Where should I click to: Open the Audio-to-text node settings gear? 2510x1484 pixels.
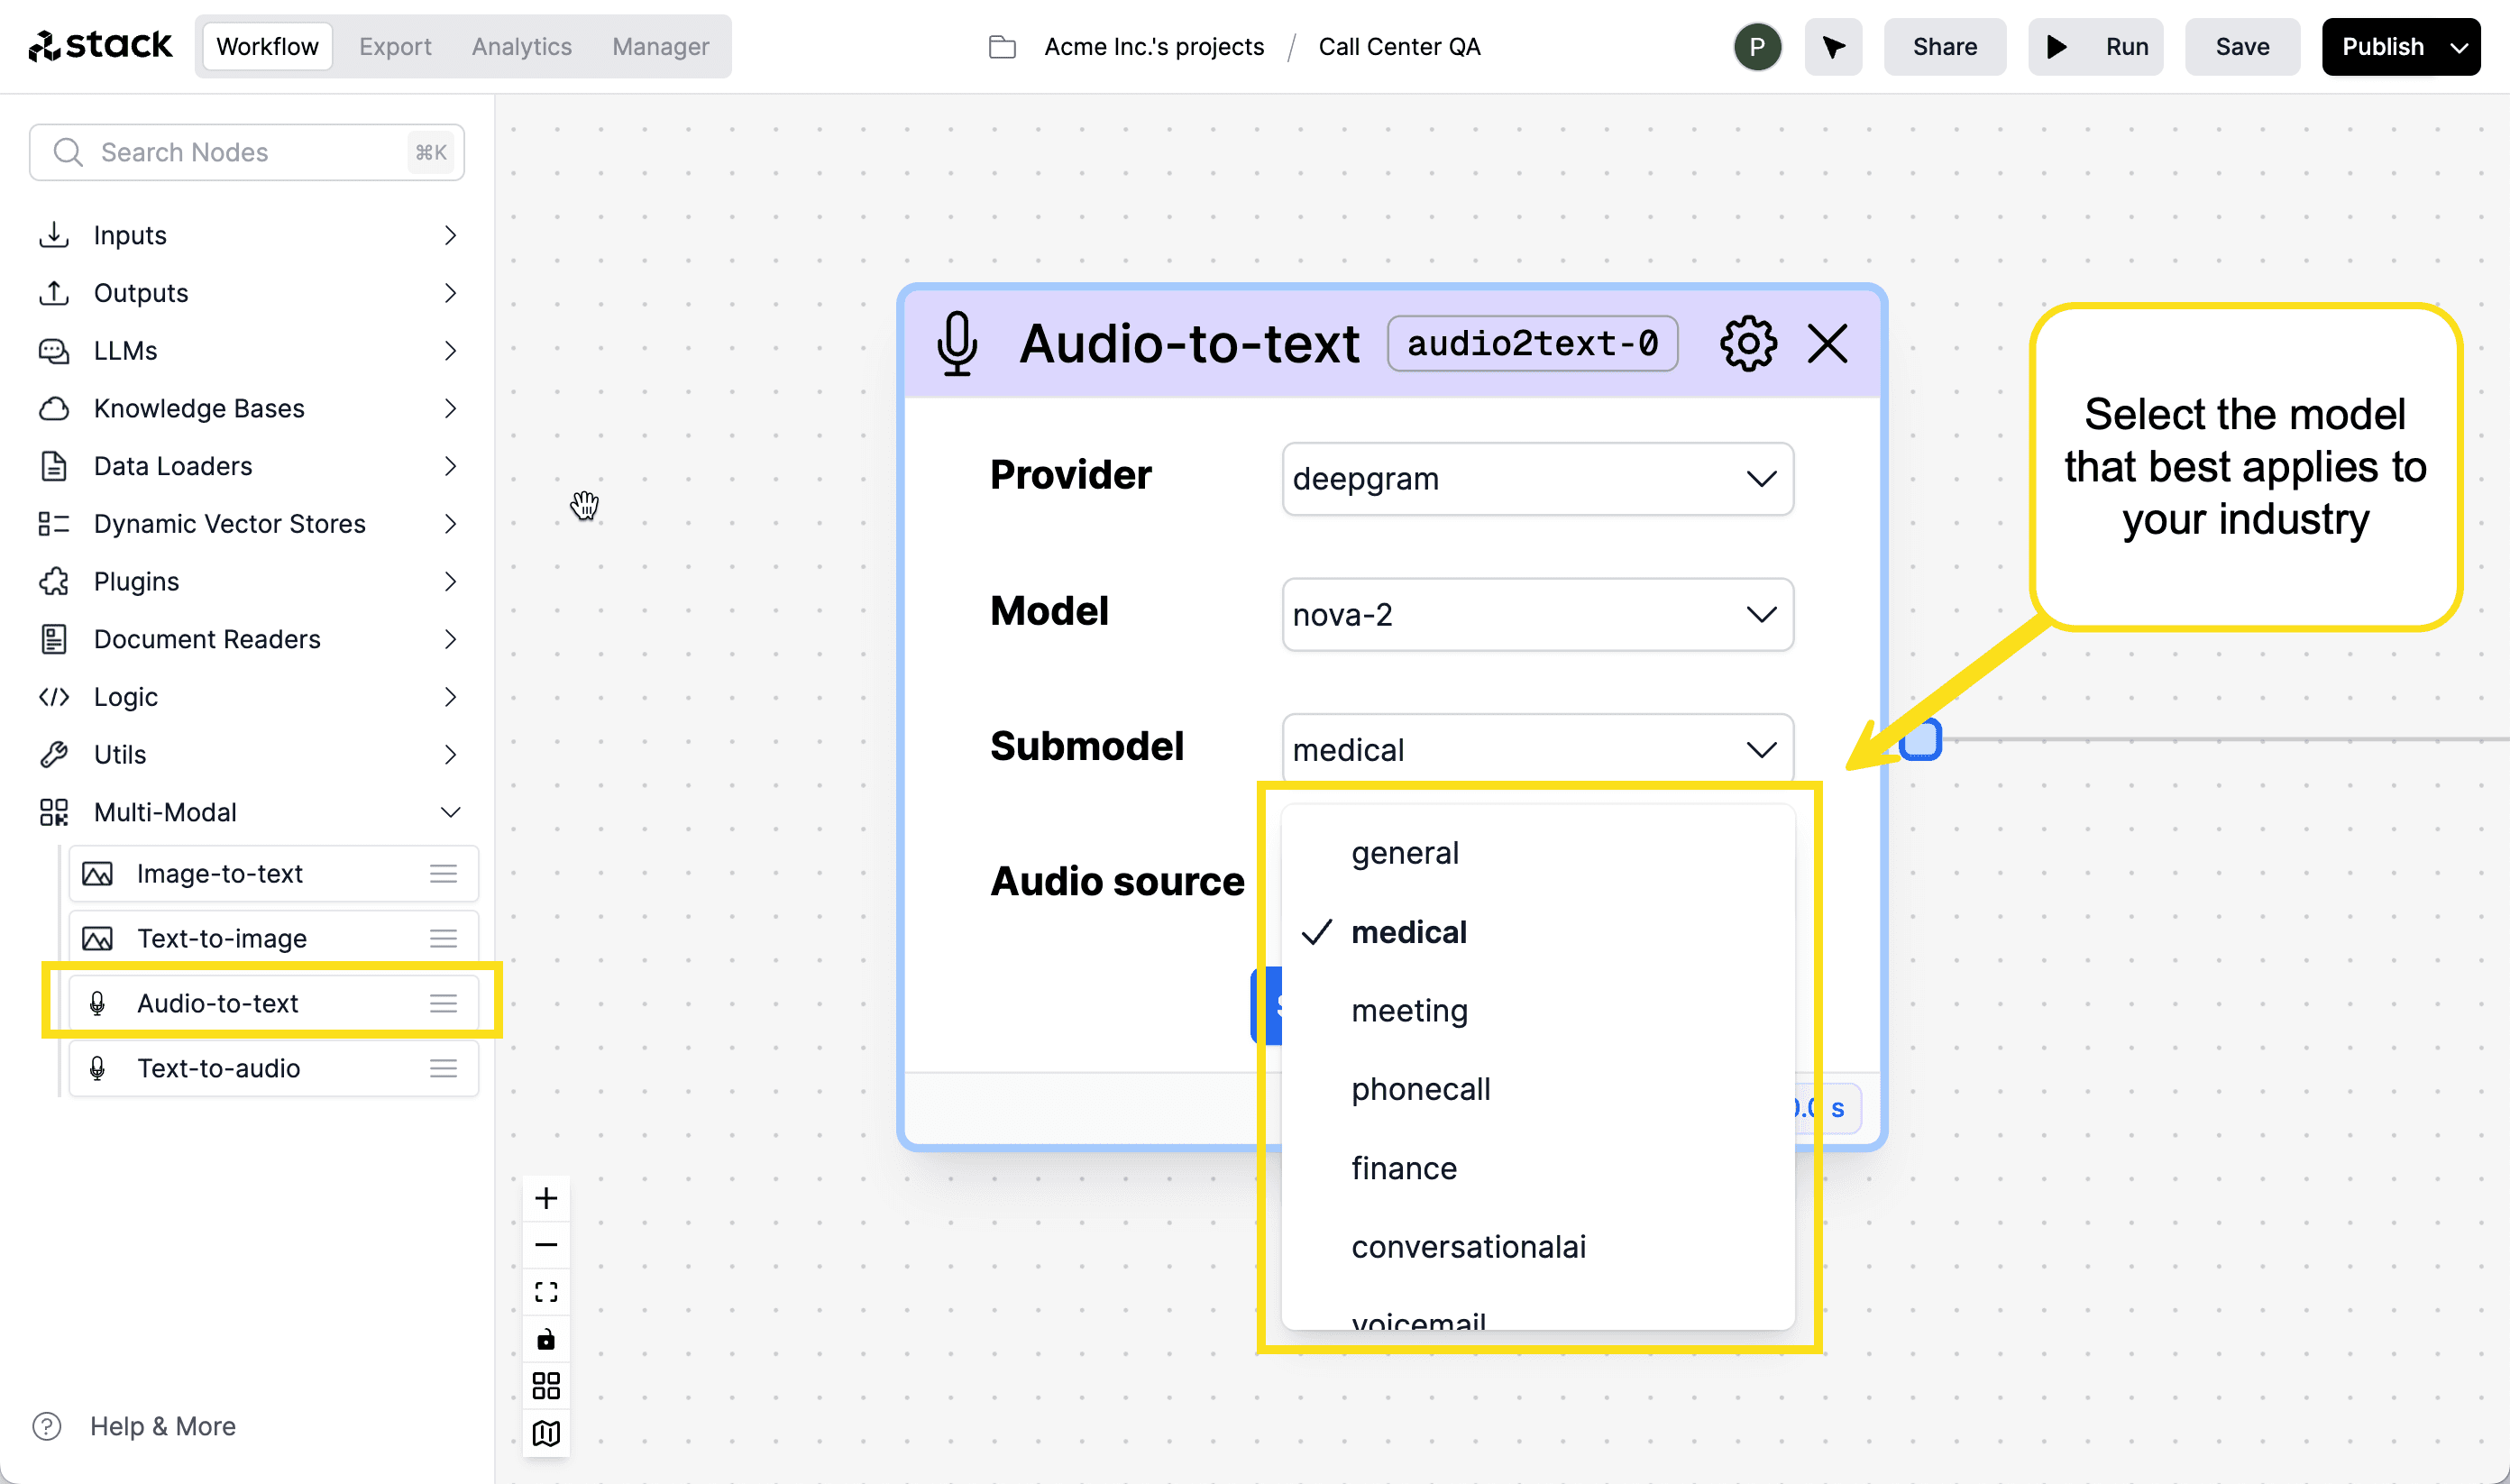1748,344
